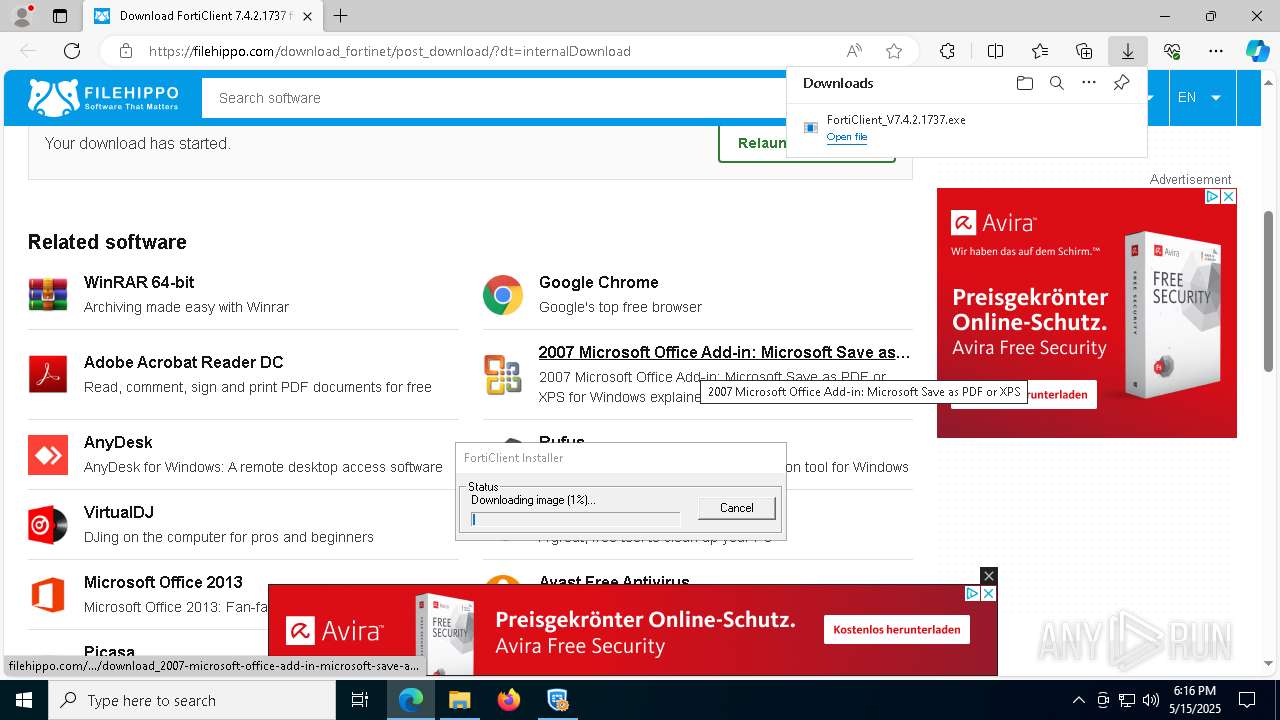This screenshot has height=720, width=1280.
Task: Open FortiClient installer taskbar icon
Action: [x=557, y=700]
